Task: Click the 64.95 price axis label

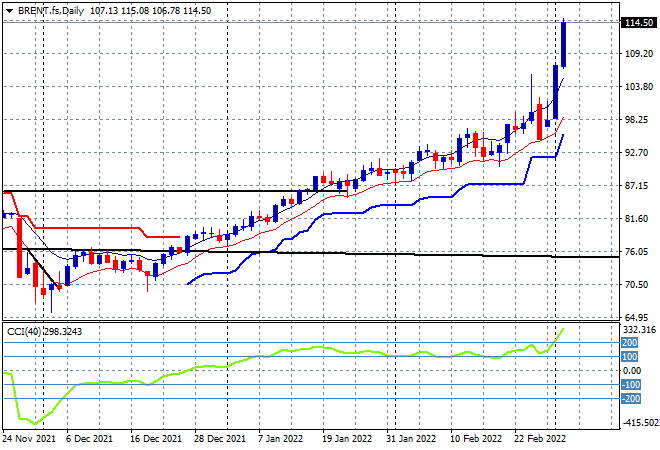Action: click(x=636, y=317)
